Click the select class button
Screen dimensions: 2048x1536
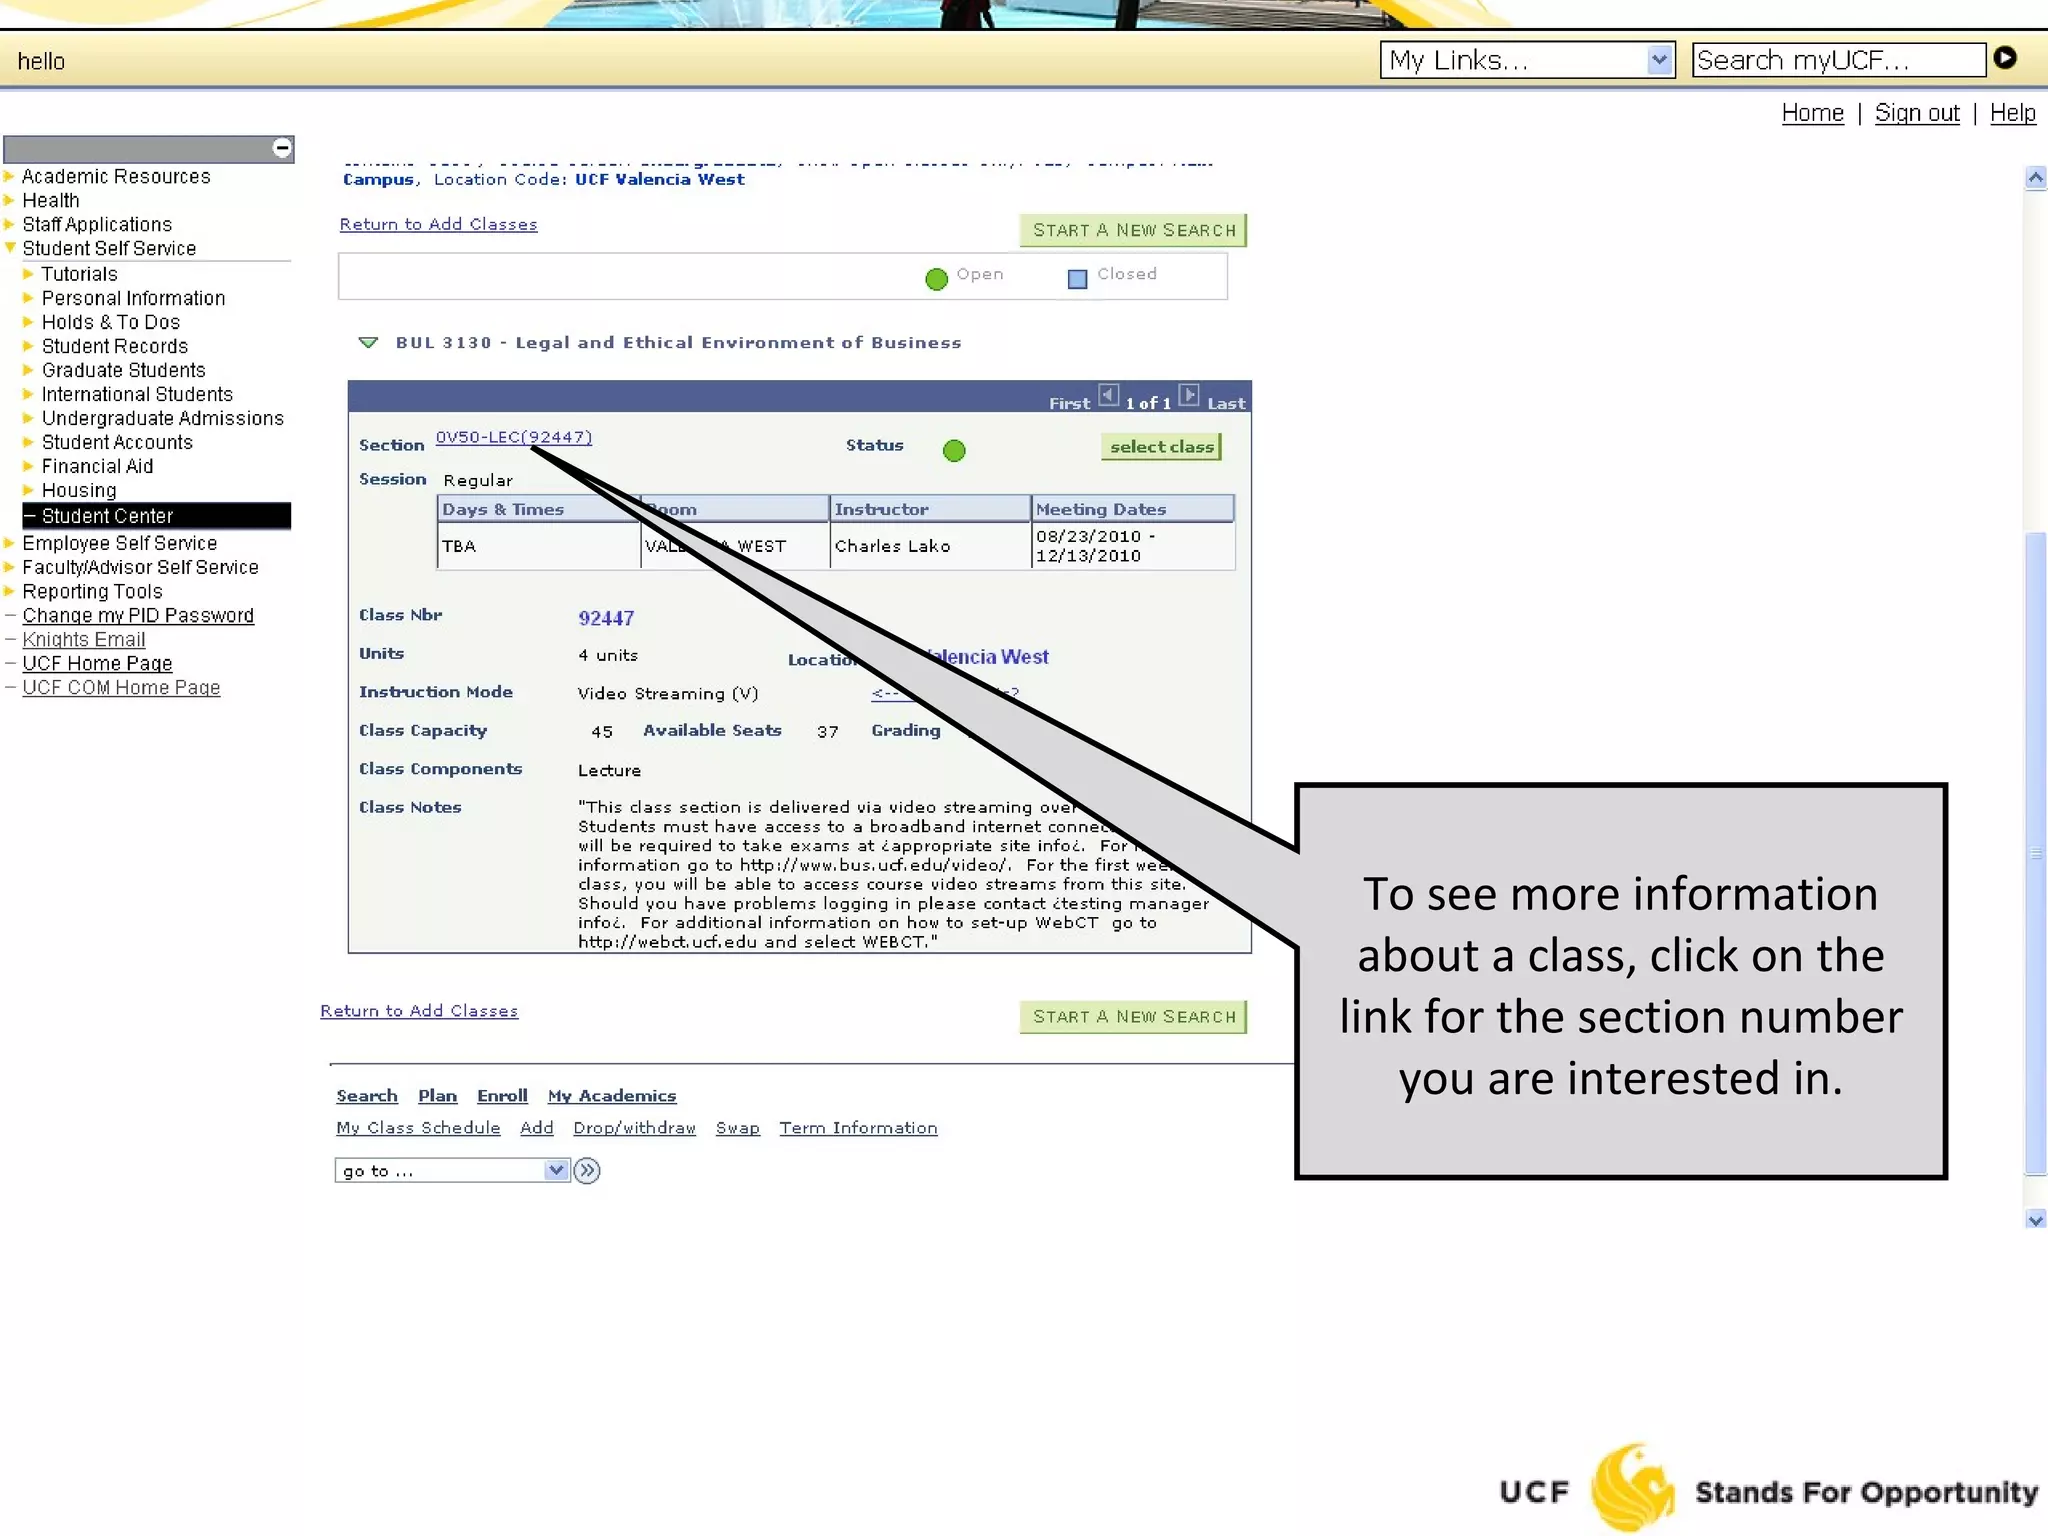tap(1160, 447)
